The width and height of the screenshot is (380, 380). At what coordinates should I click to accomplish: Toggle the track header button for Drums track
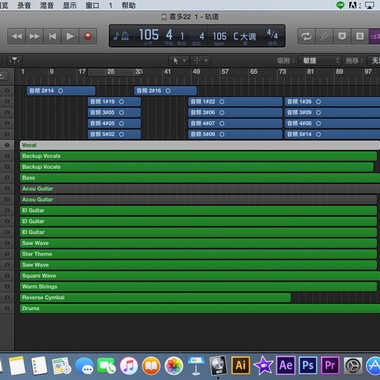pyautogui.click(x=7, y=308)
